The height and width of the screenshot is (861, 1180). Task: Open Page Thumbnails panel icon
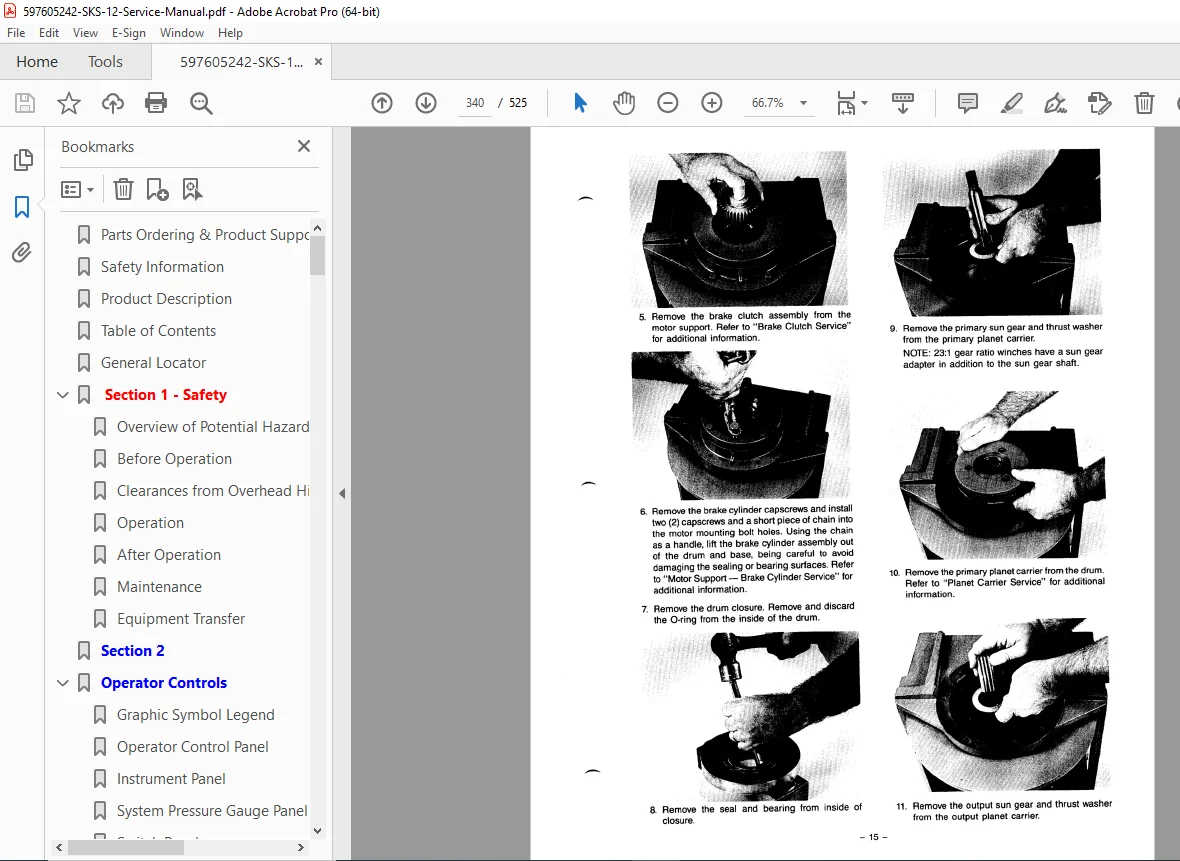click(23, 160)
